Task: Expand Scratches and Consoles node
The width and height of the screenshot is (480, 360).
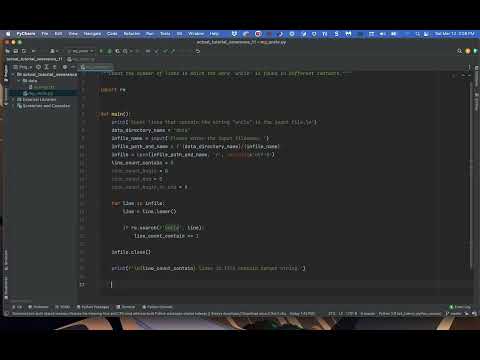Action: click(13, 106)
